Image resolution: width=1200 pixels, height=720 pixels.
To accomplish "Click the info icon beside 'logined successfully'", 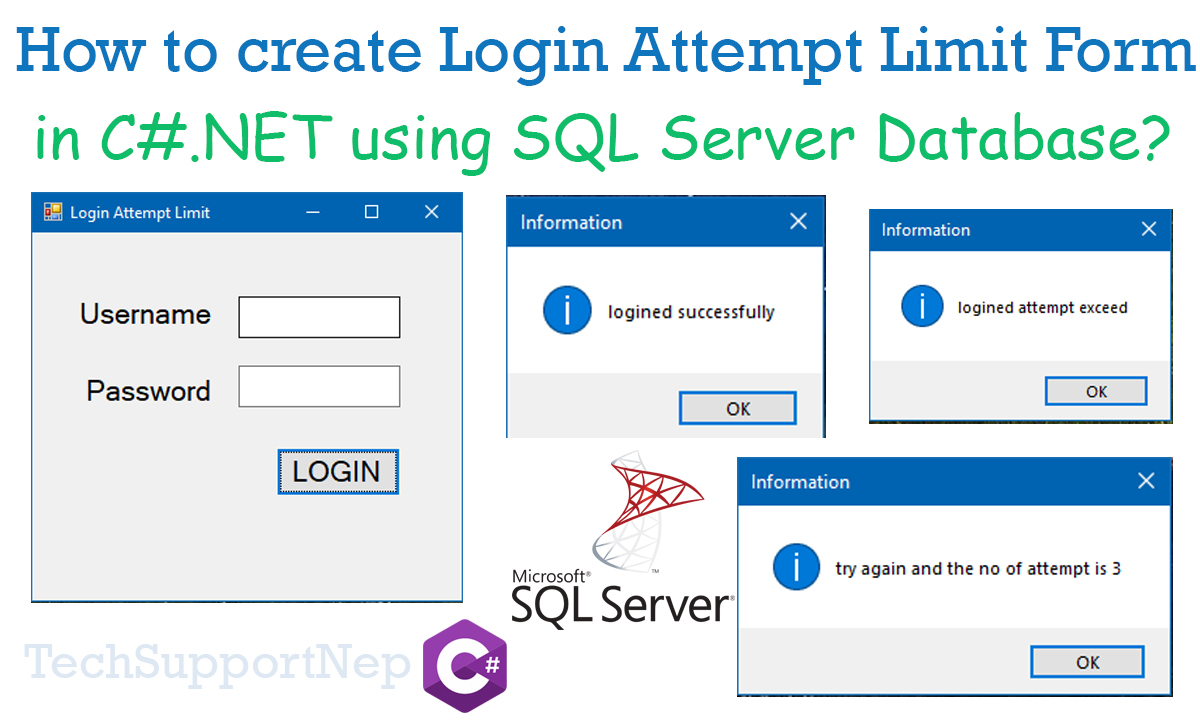I will pos(567,311).
